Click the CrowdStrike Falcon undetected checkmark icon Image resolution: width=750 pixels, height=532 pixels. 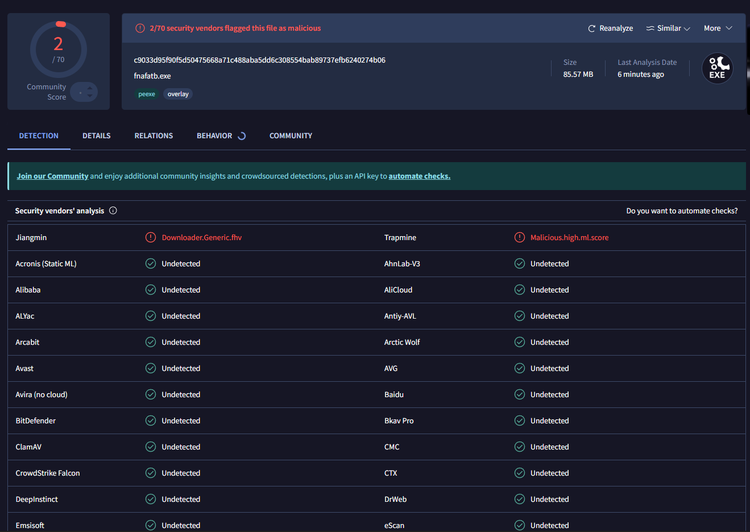click(x=151, y=473)
